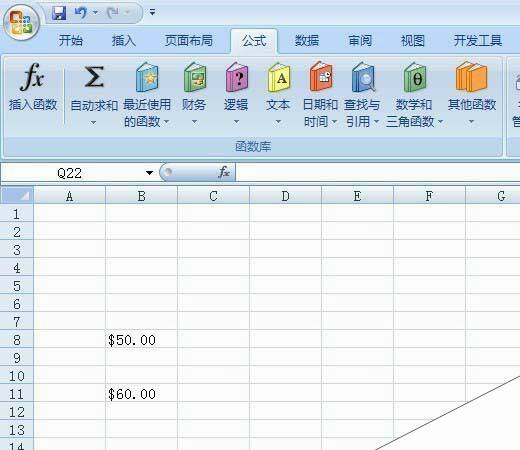520x450 pixels.
Task: Open 最近使用的函数 book icon
Action: tap(147, 77)
